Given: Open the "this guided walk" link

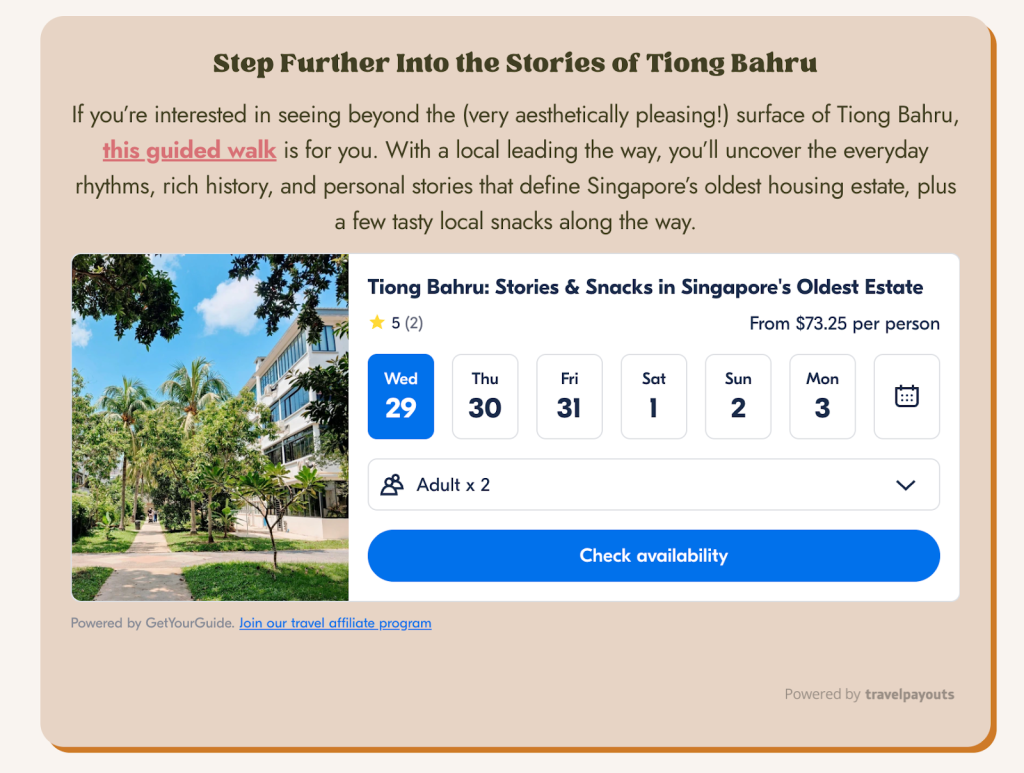Looking at the screenshot, I should click(x=189, y=151).
